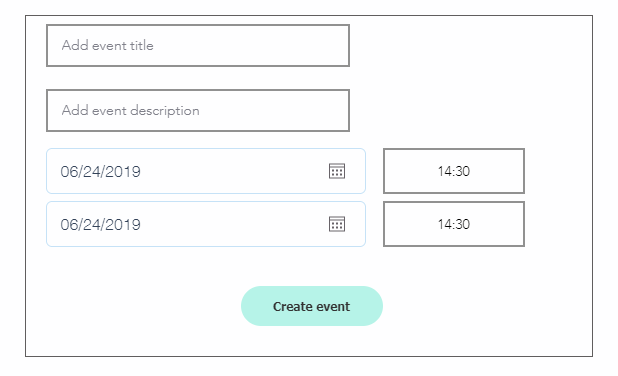Screen dimensions: 618x376
Task: Open the start date calendar picker icon
Action: point(337,171)
